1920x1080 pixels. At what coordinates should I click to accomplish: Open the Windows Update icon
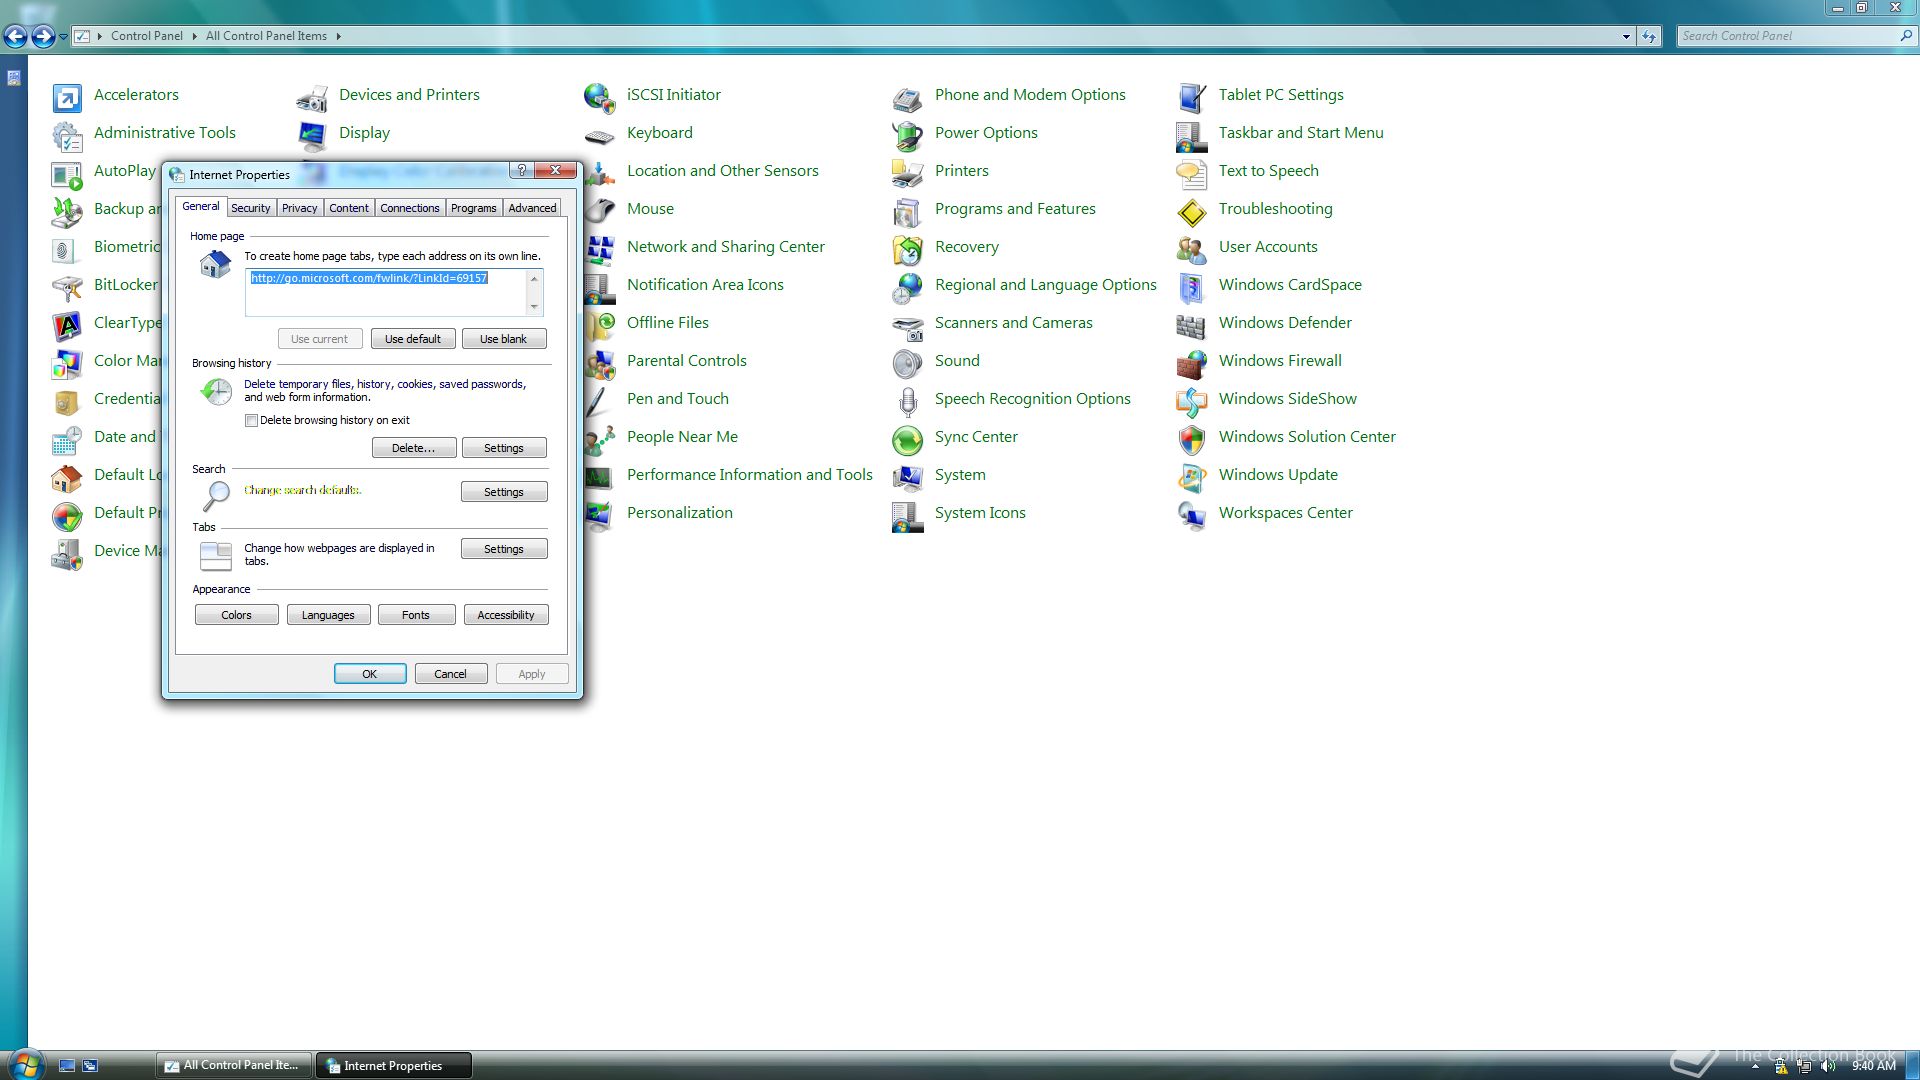(x=1192, y=476)
